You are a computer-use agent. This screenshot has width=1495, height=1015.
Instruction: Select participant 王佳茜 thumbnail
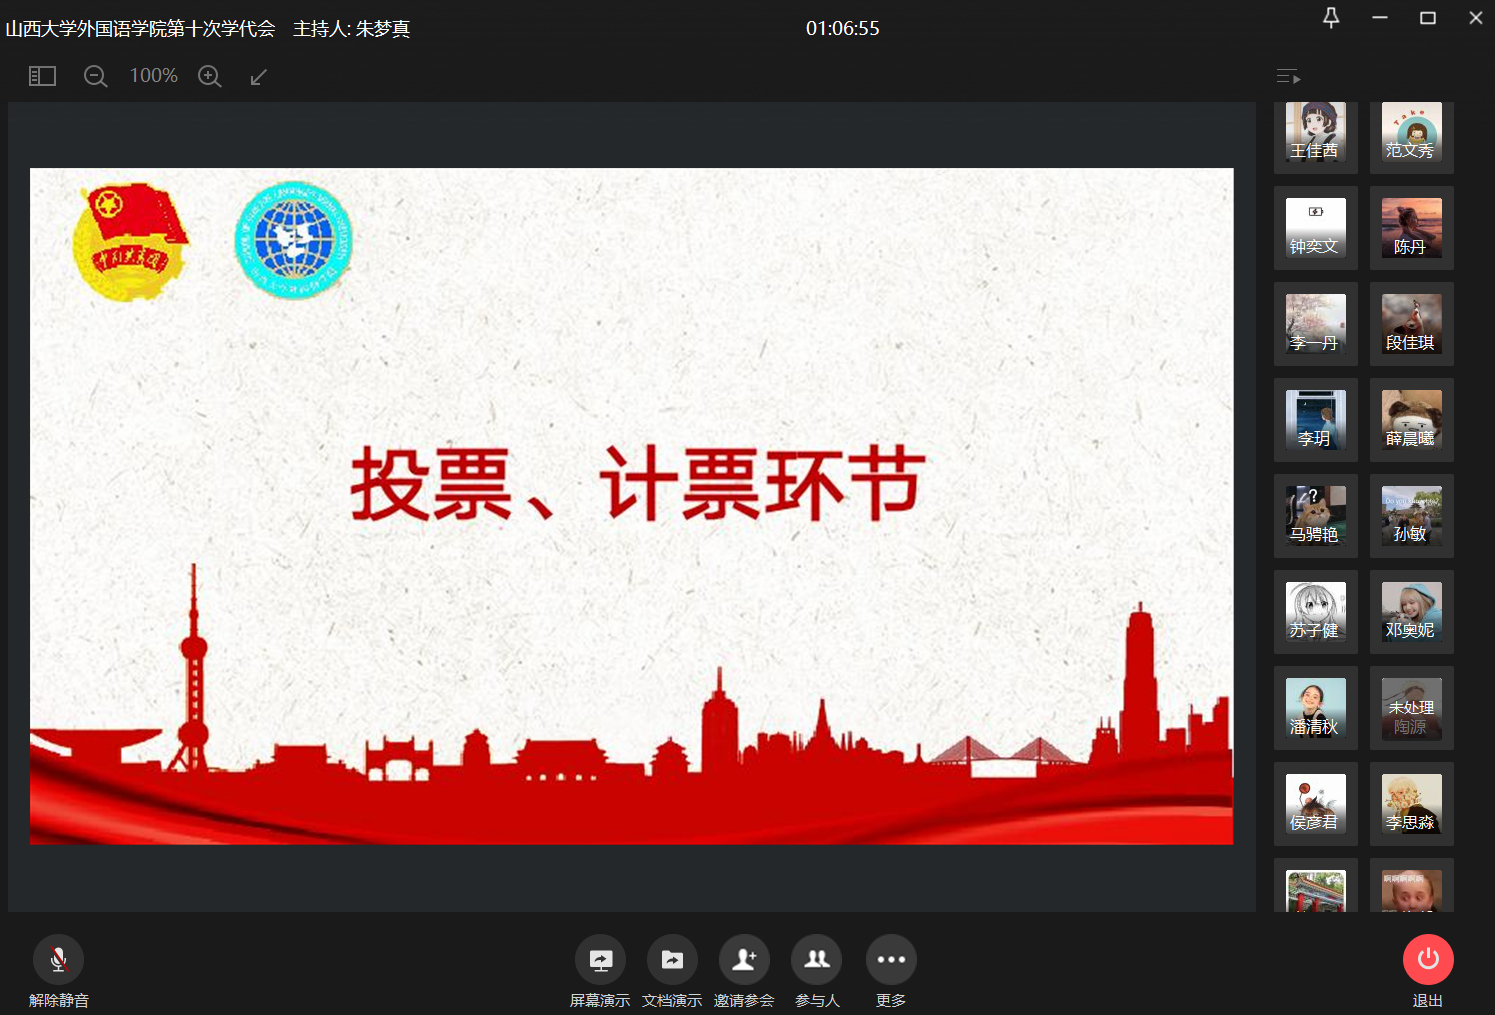(1315, 134)
